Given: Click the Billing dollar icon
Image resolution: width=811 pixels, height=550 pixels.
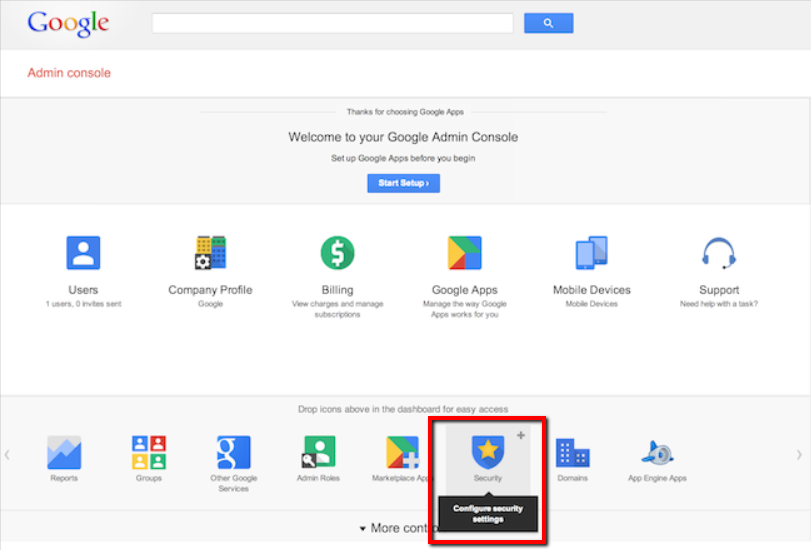Looking at the screenshot, I should (x=337, y=253).
